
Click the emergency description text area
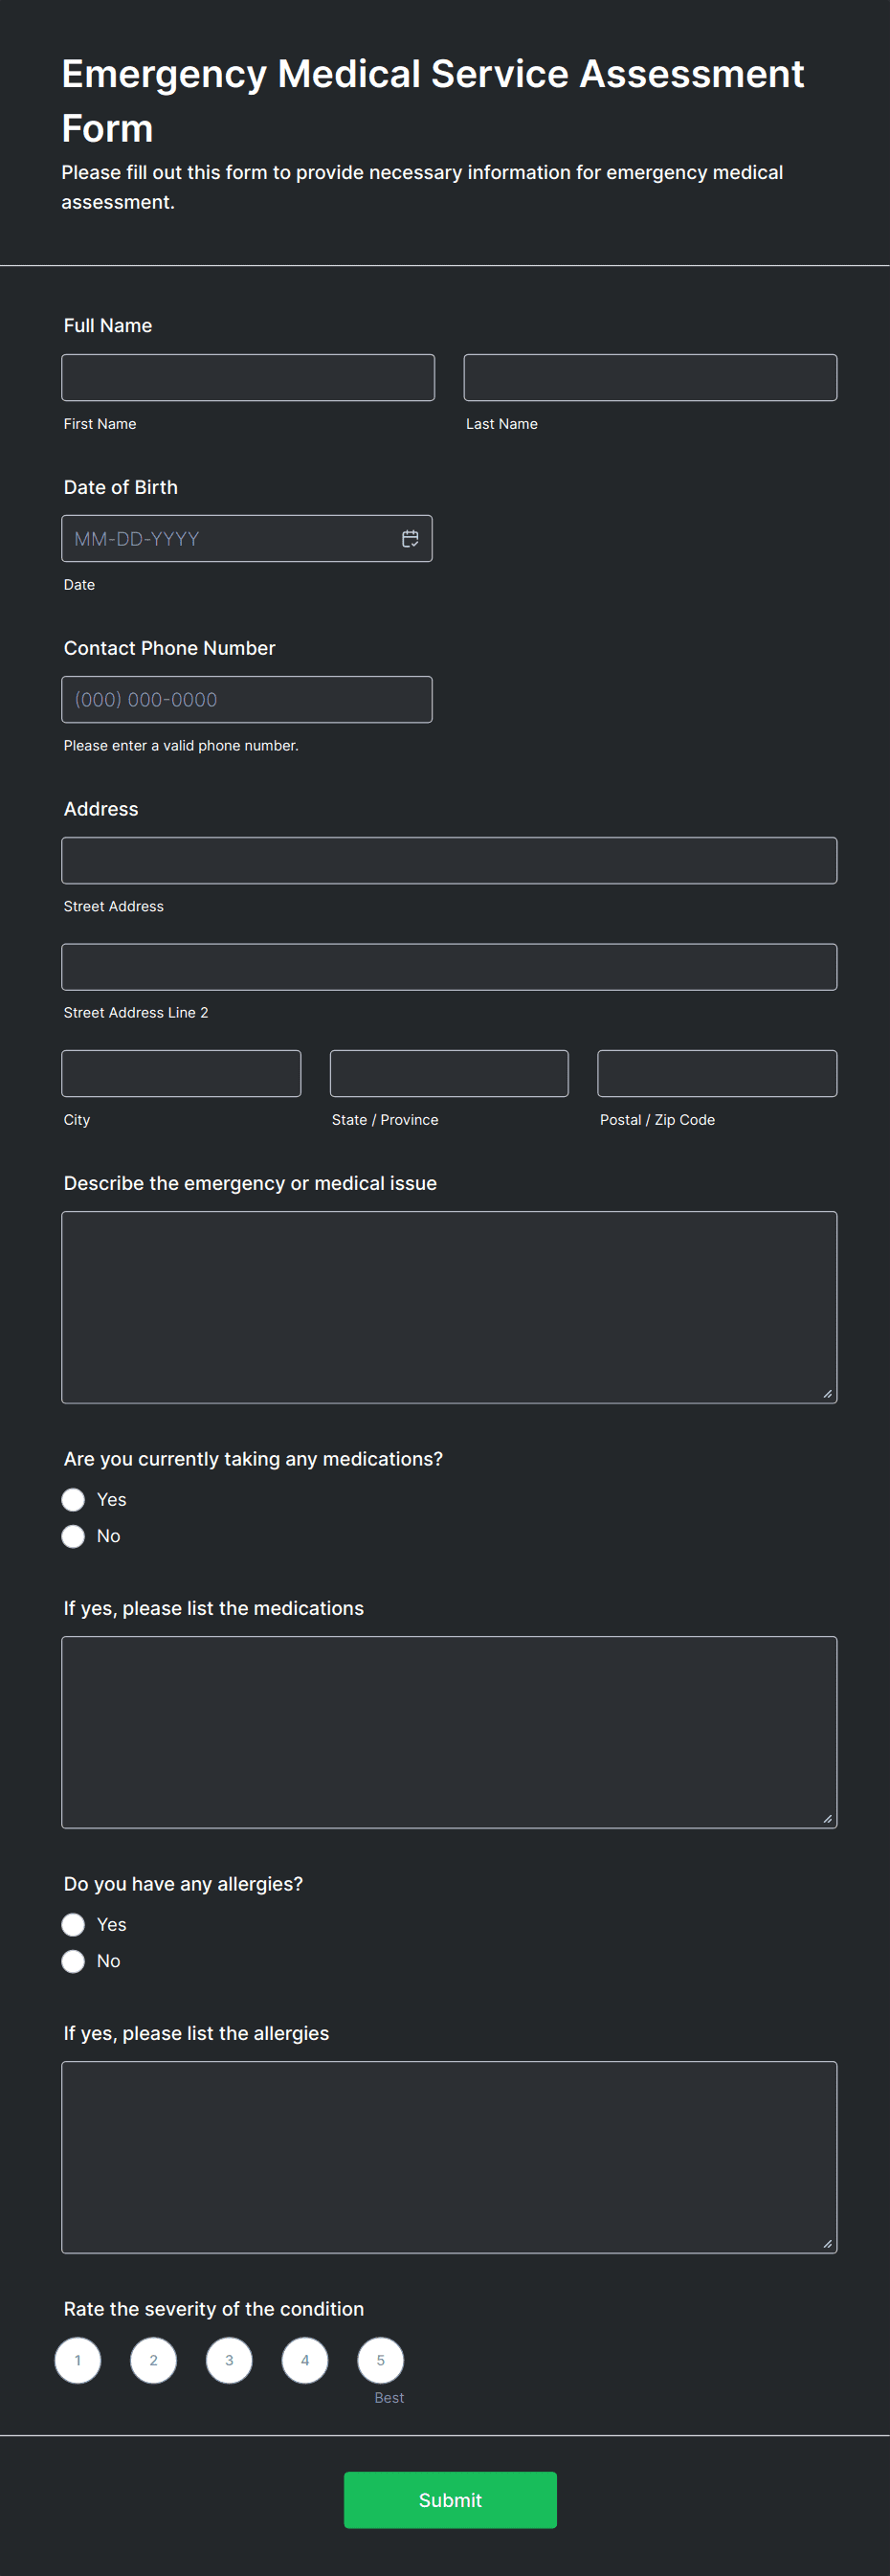pyautogui.click(x=449, y=1307)
